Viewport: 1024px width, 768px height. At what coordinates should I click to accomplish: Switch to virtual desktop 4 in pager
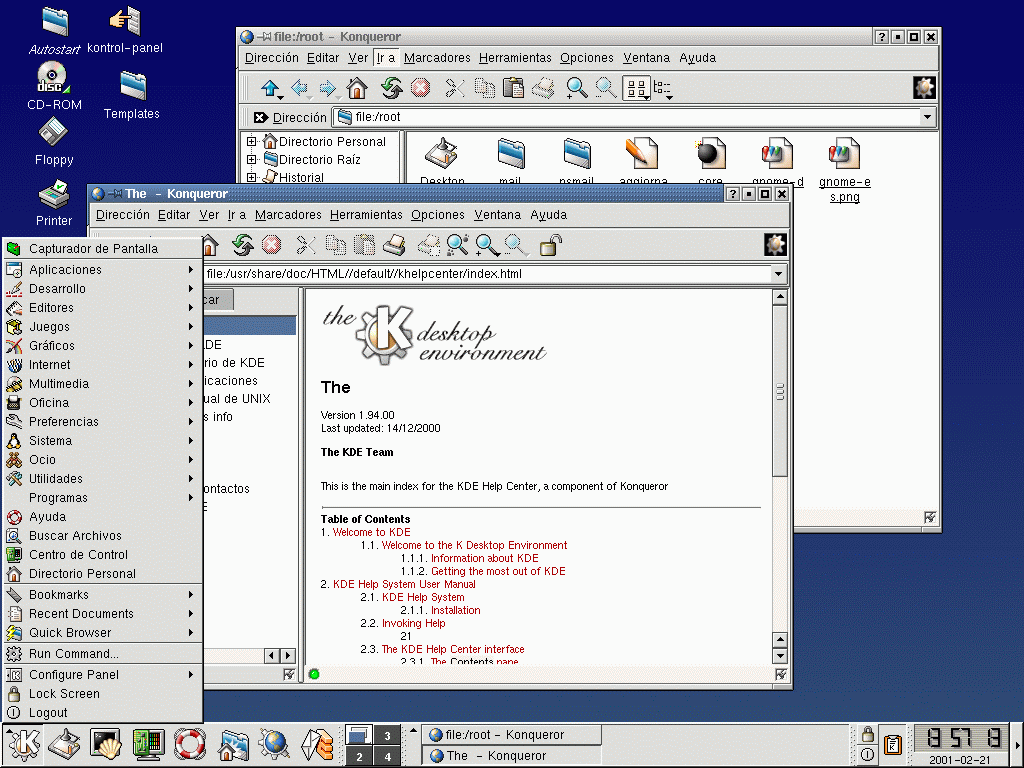coord(388,757)
